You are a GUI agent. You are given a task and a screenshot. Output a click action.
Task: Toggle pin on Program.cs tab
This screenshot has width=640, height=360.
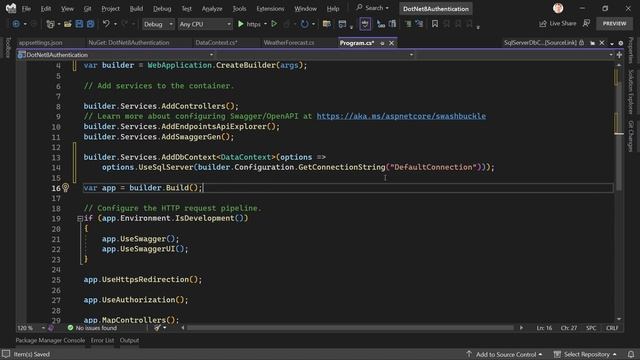coord(382,43)
